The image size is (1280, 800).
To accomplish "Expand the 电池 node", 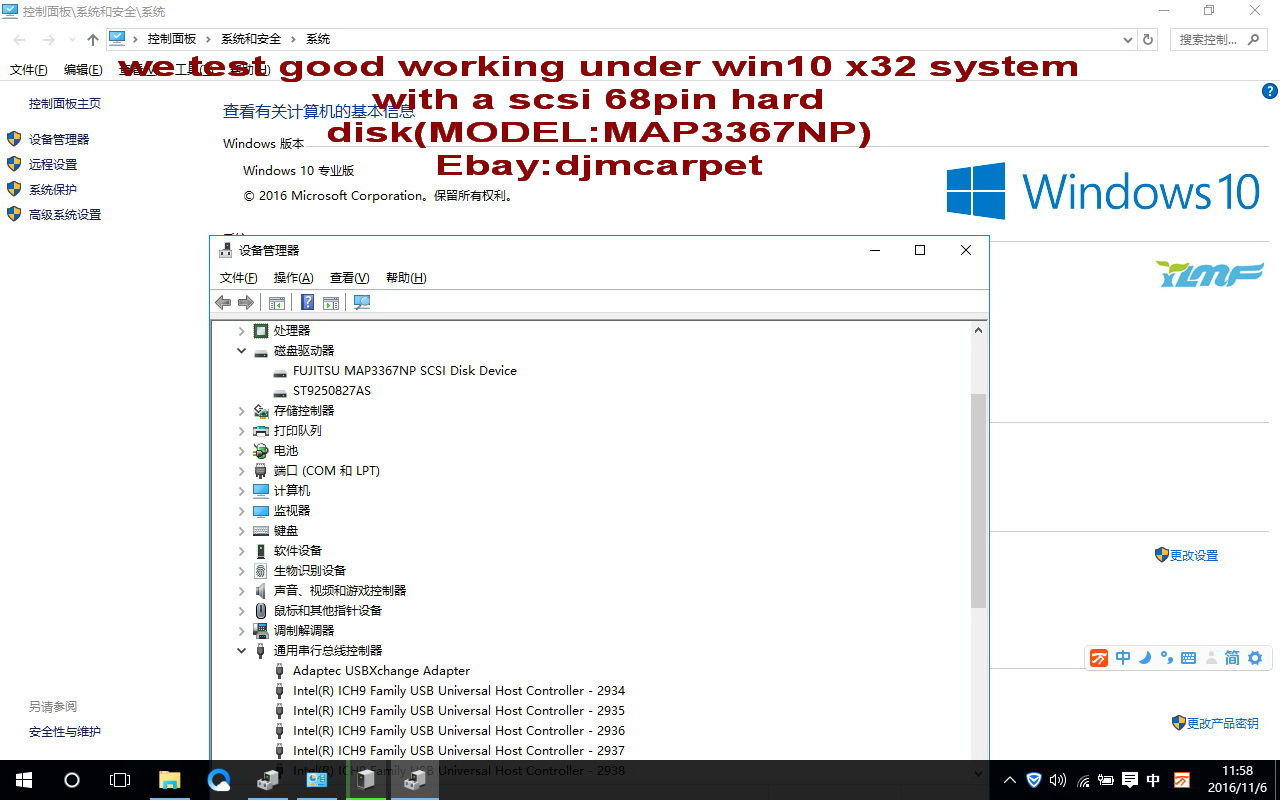I will (x=241, y=451).
